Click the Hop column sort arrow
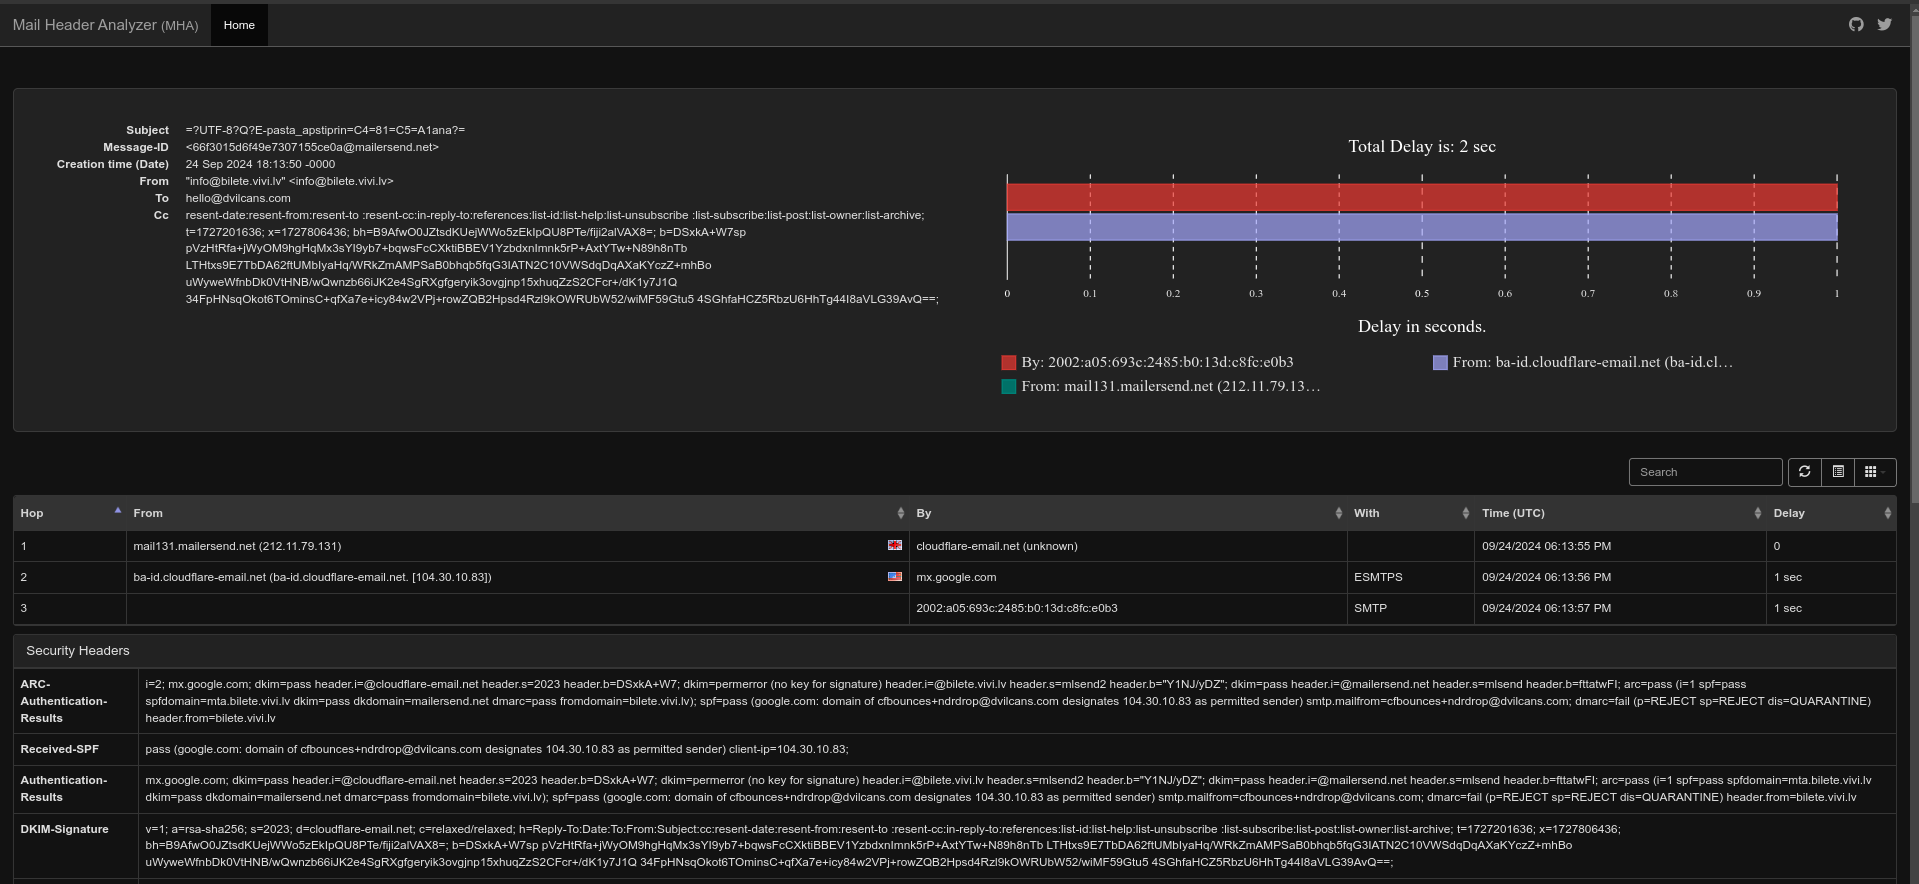Screen dimensions: 1919x884 [x=117, y=512]
